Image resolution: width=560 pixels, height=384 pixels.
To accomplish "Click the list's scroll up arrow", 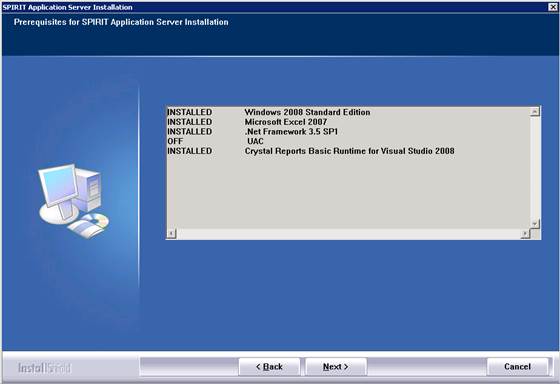I will (535, 112).
